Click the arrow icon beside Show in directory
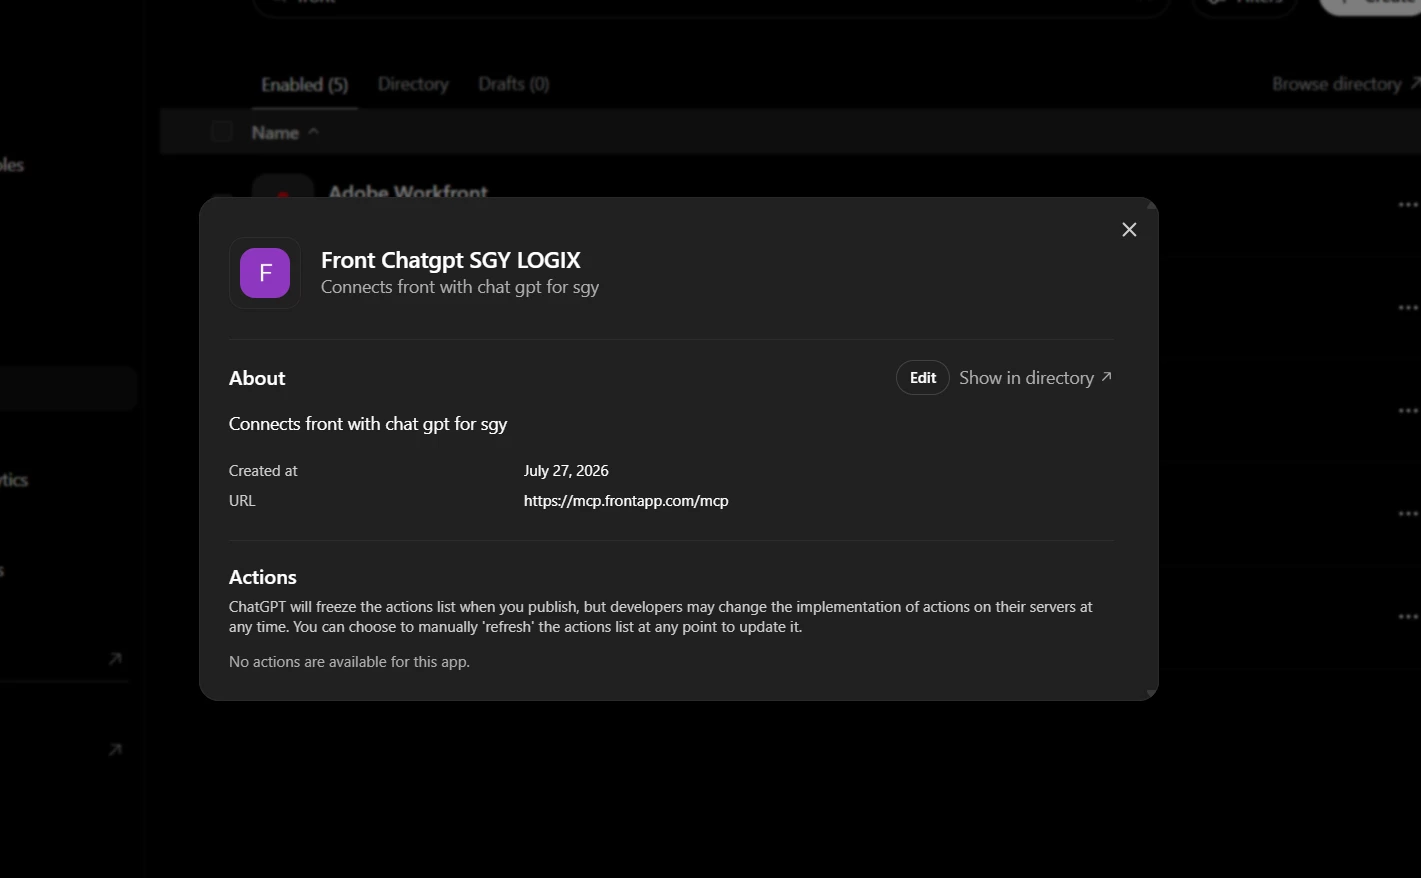This screenshot has height=878, width=1421. click(x=1106, y=377)
